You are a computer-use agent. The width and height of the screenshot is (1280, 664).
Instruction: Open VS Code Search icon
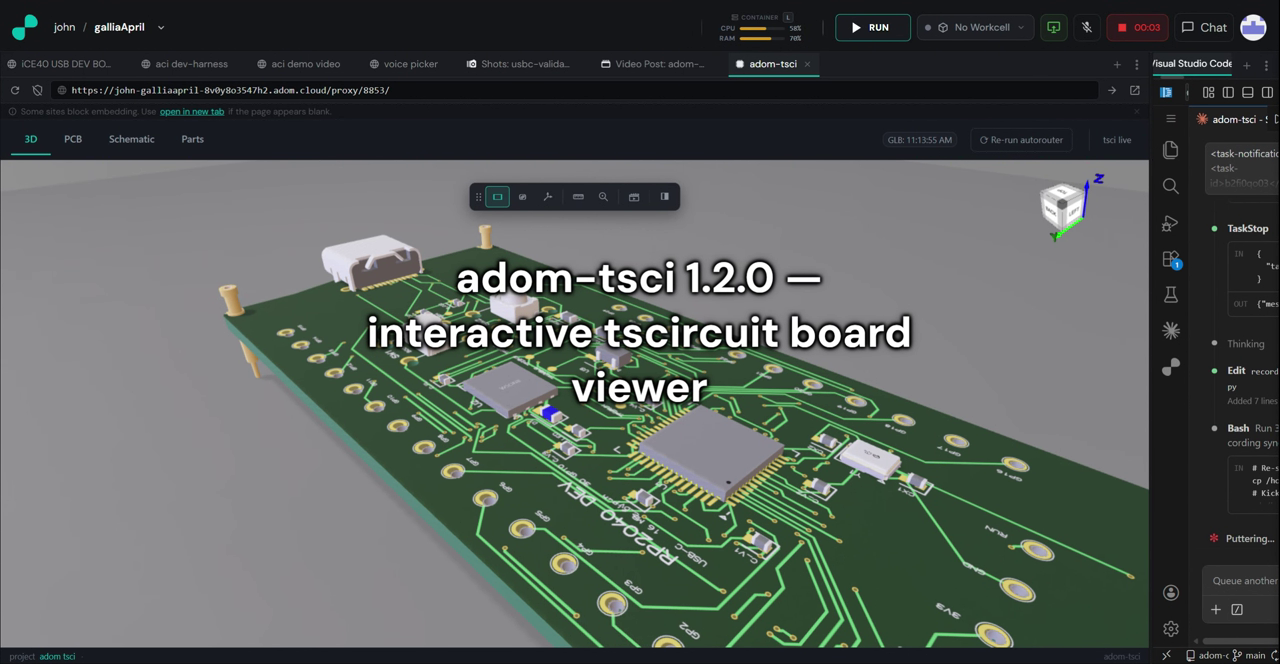click(1171, 186)
